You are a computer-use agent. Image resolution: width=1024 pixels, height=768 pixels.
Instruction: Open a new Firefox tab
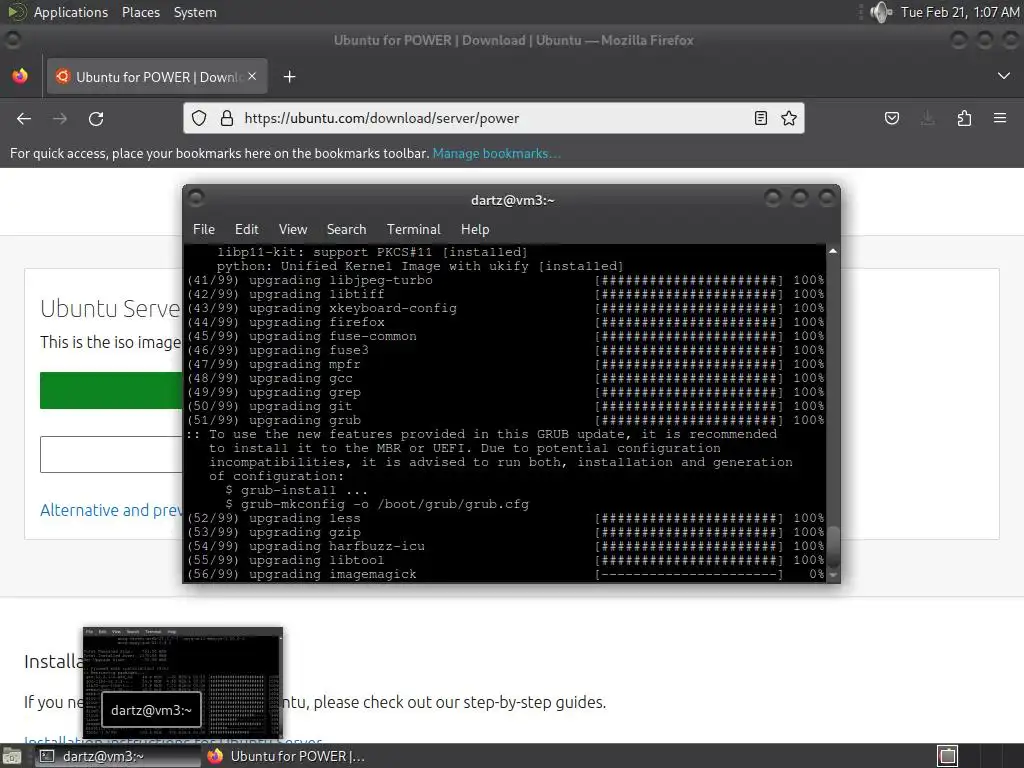(289, 77)
